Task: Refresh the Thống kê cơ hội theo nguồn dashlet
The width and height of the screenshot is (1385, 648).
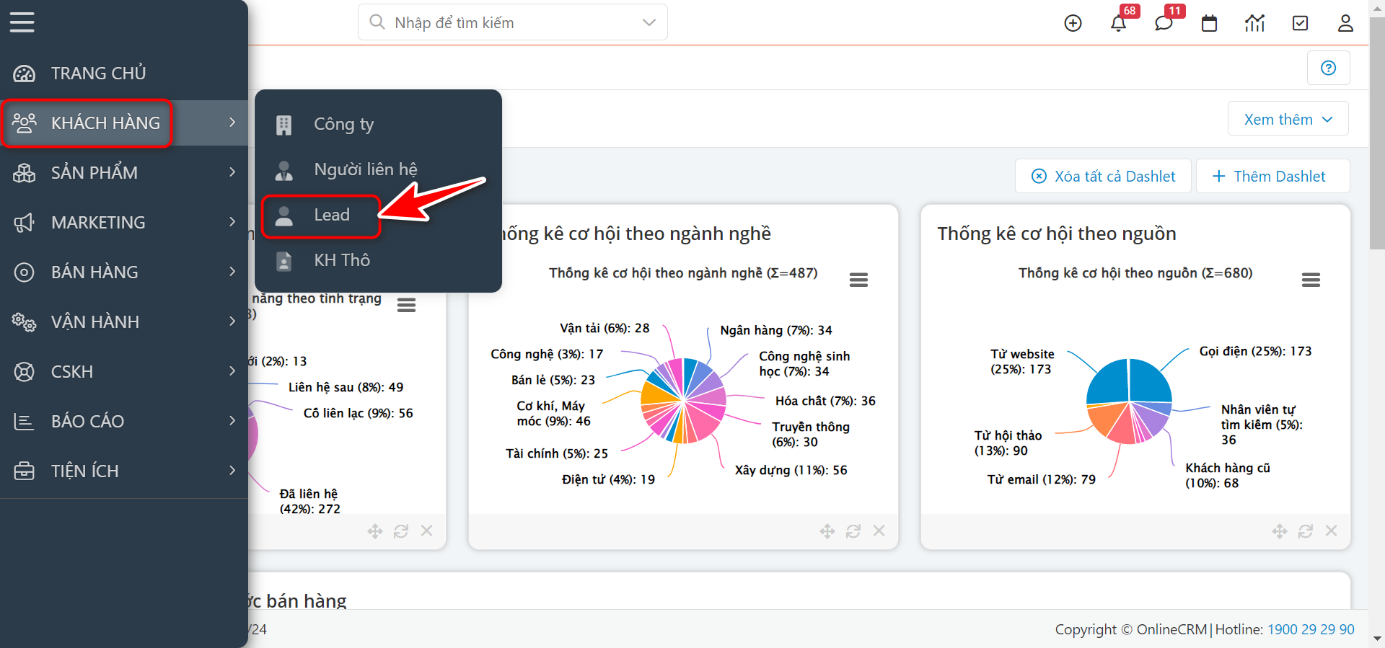Action: tap(1305, 531)
